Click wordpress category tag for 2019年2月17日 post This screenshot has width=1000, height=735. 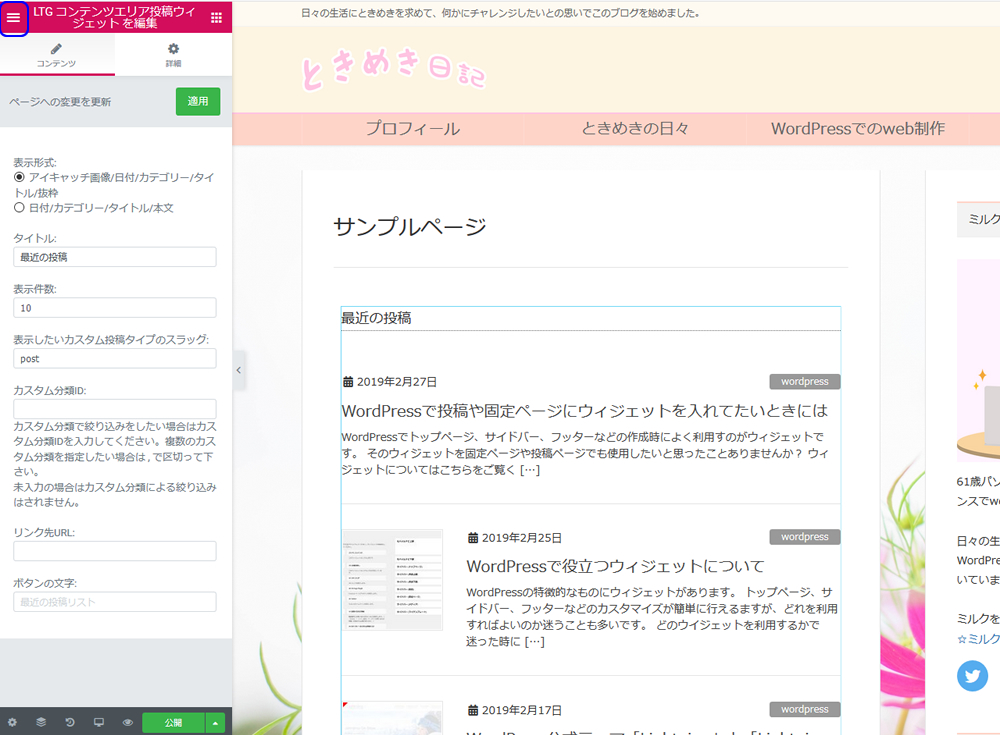point(805,709)
